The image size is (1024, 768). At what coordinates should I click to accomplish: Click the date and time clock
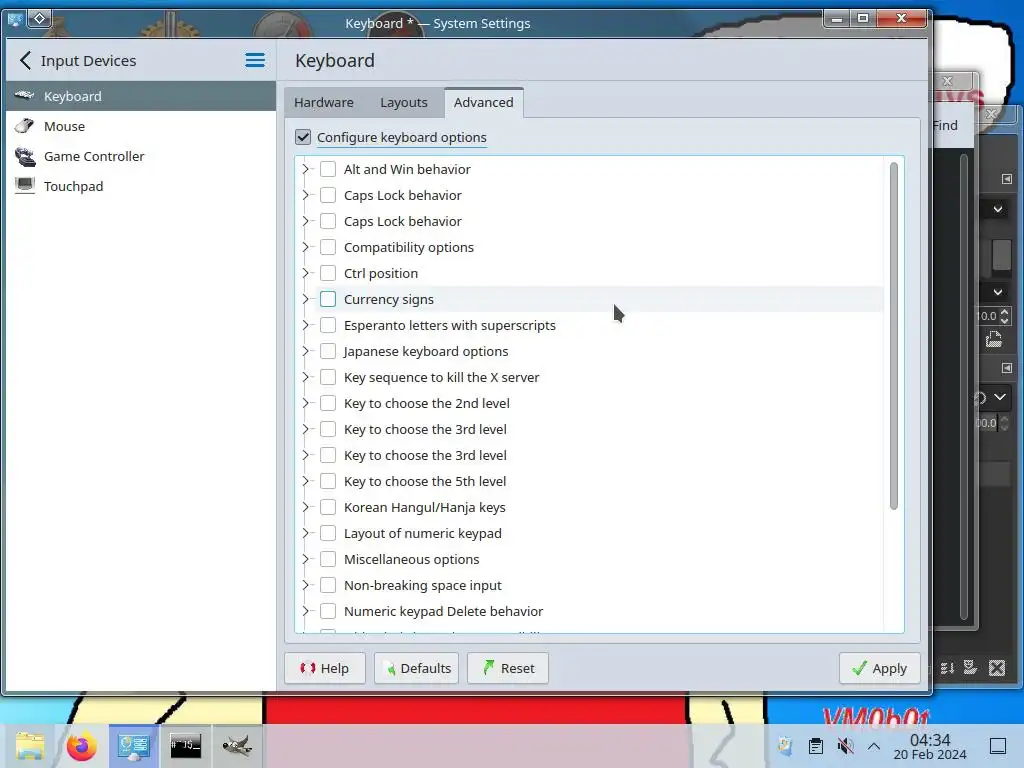point(930,746)
